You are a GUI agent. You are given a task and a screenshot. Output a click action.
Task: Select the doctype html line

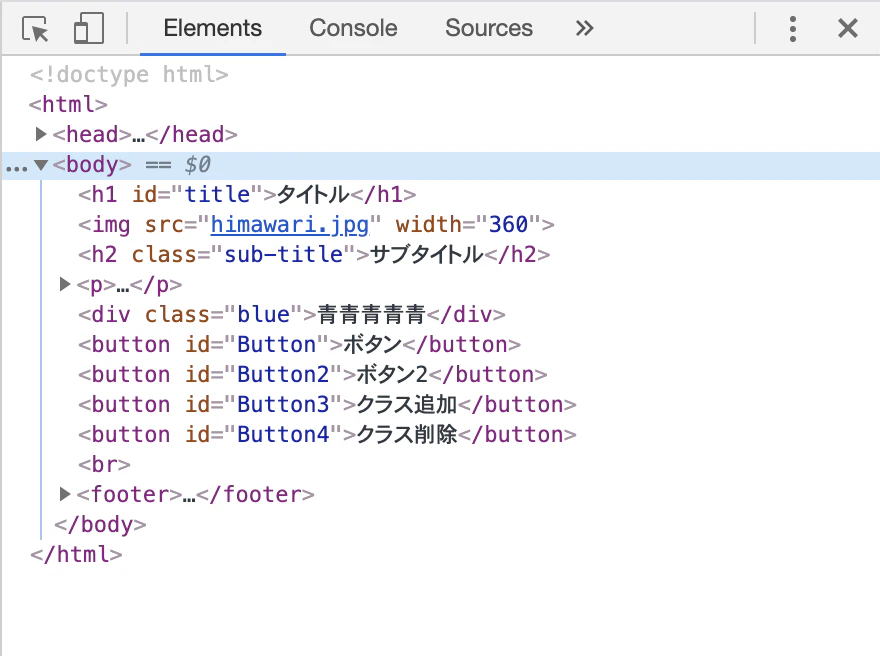point(129,74)
